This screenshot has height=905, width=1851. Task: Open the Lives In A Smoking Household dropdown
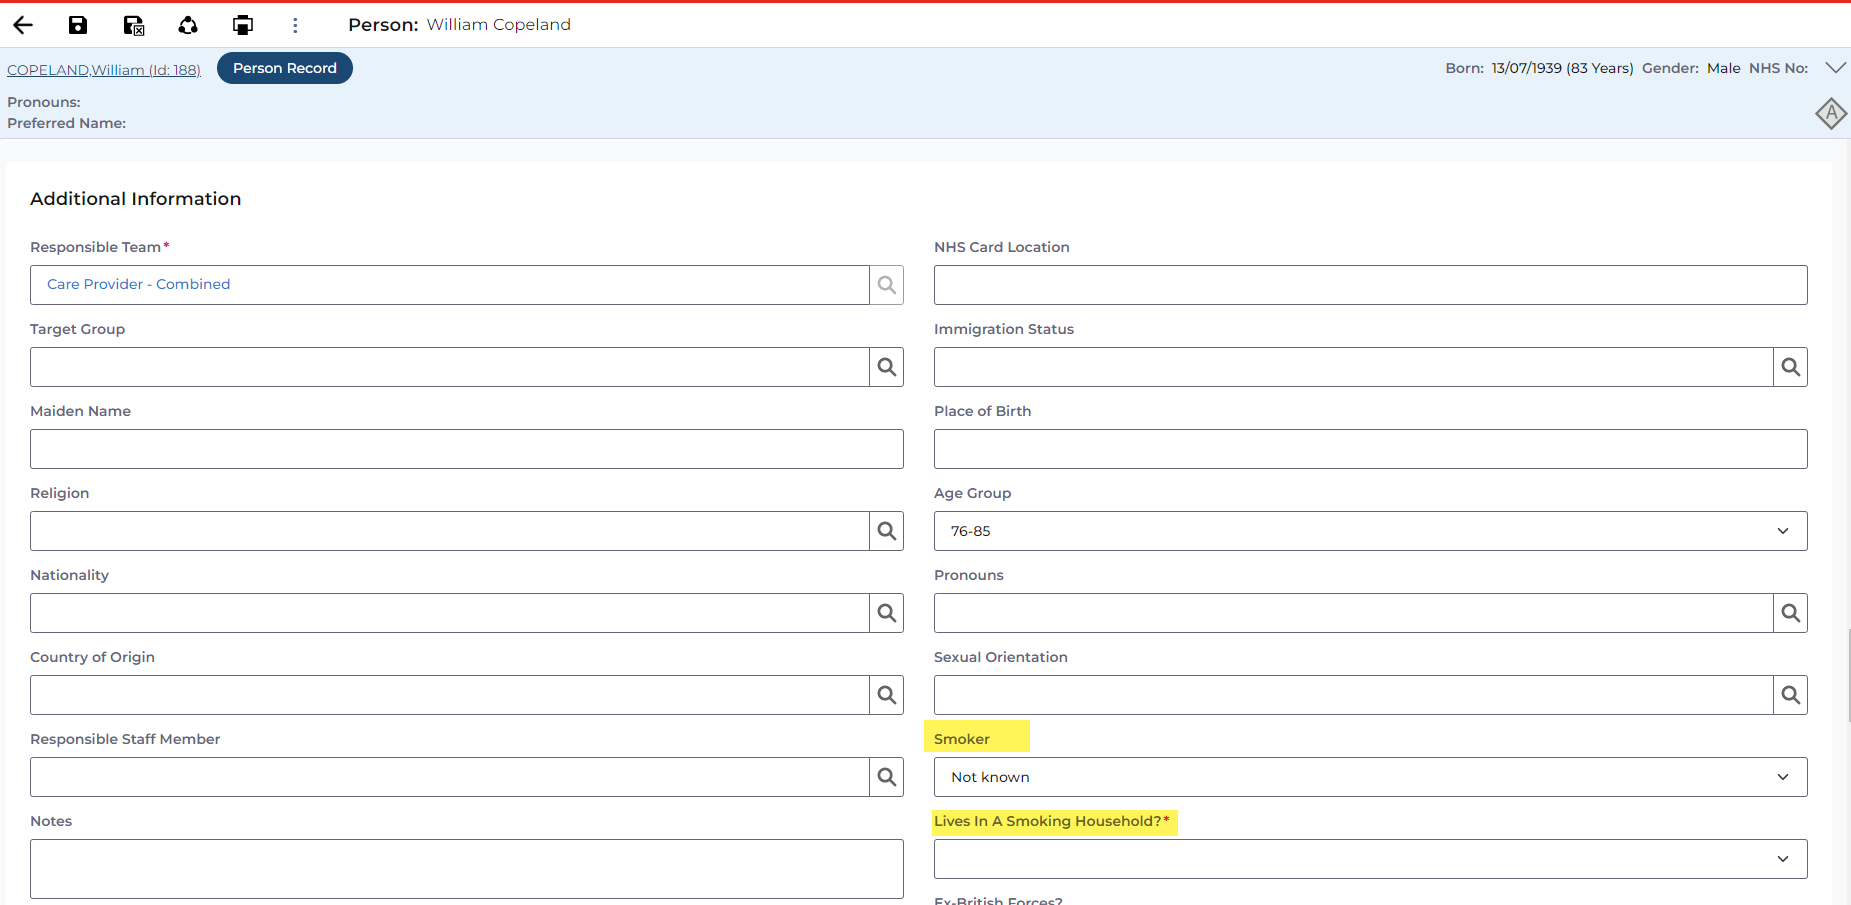pyautogui.click(x=1370, y=859)
